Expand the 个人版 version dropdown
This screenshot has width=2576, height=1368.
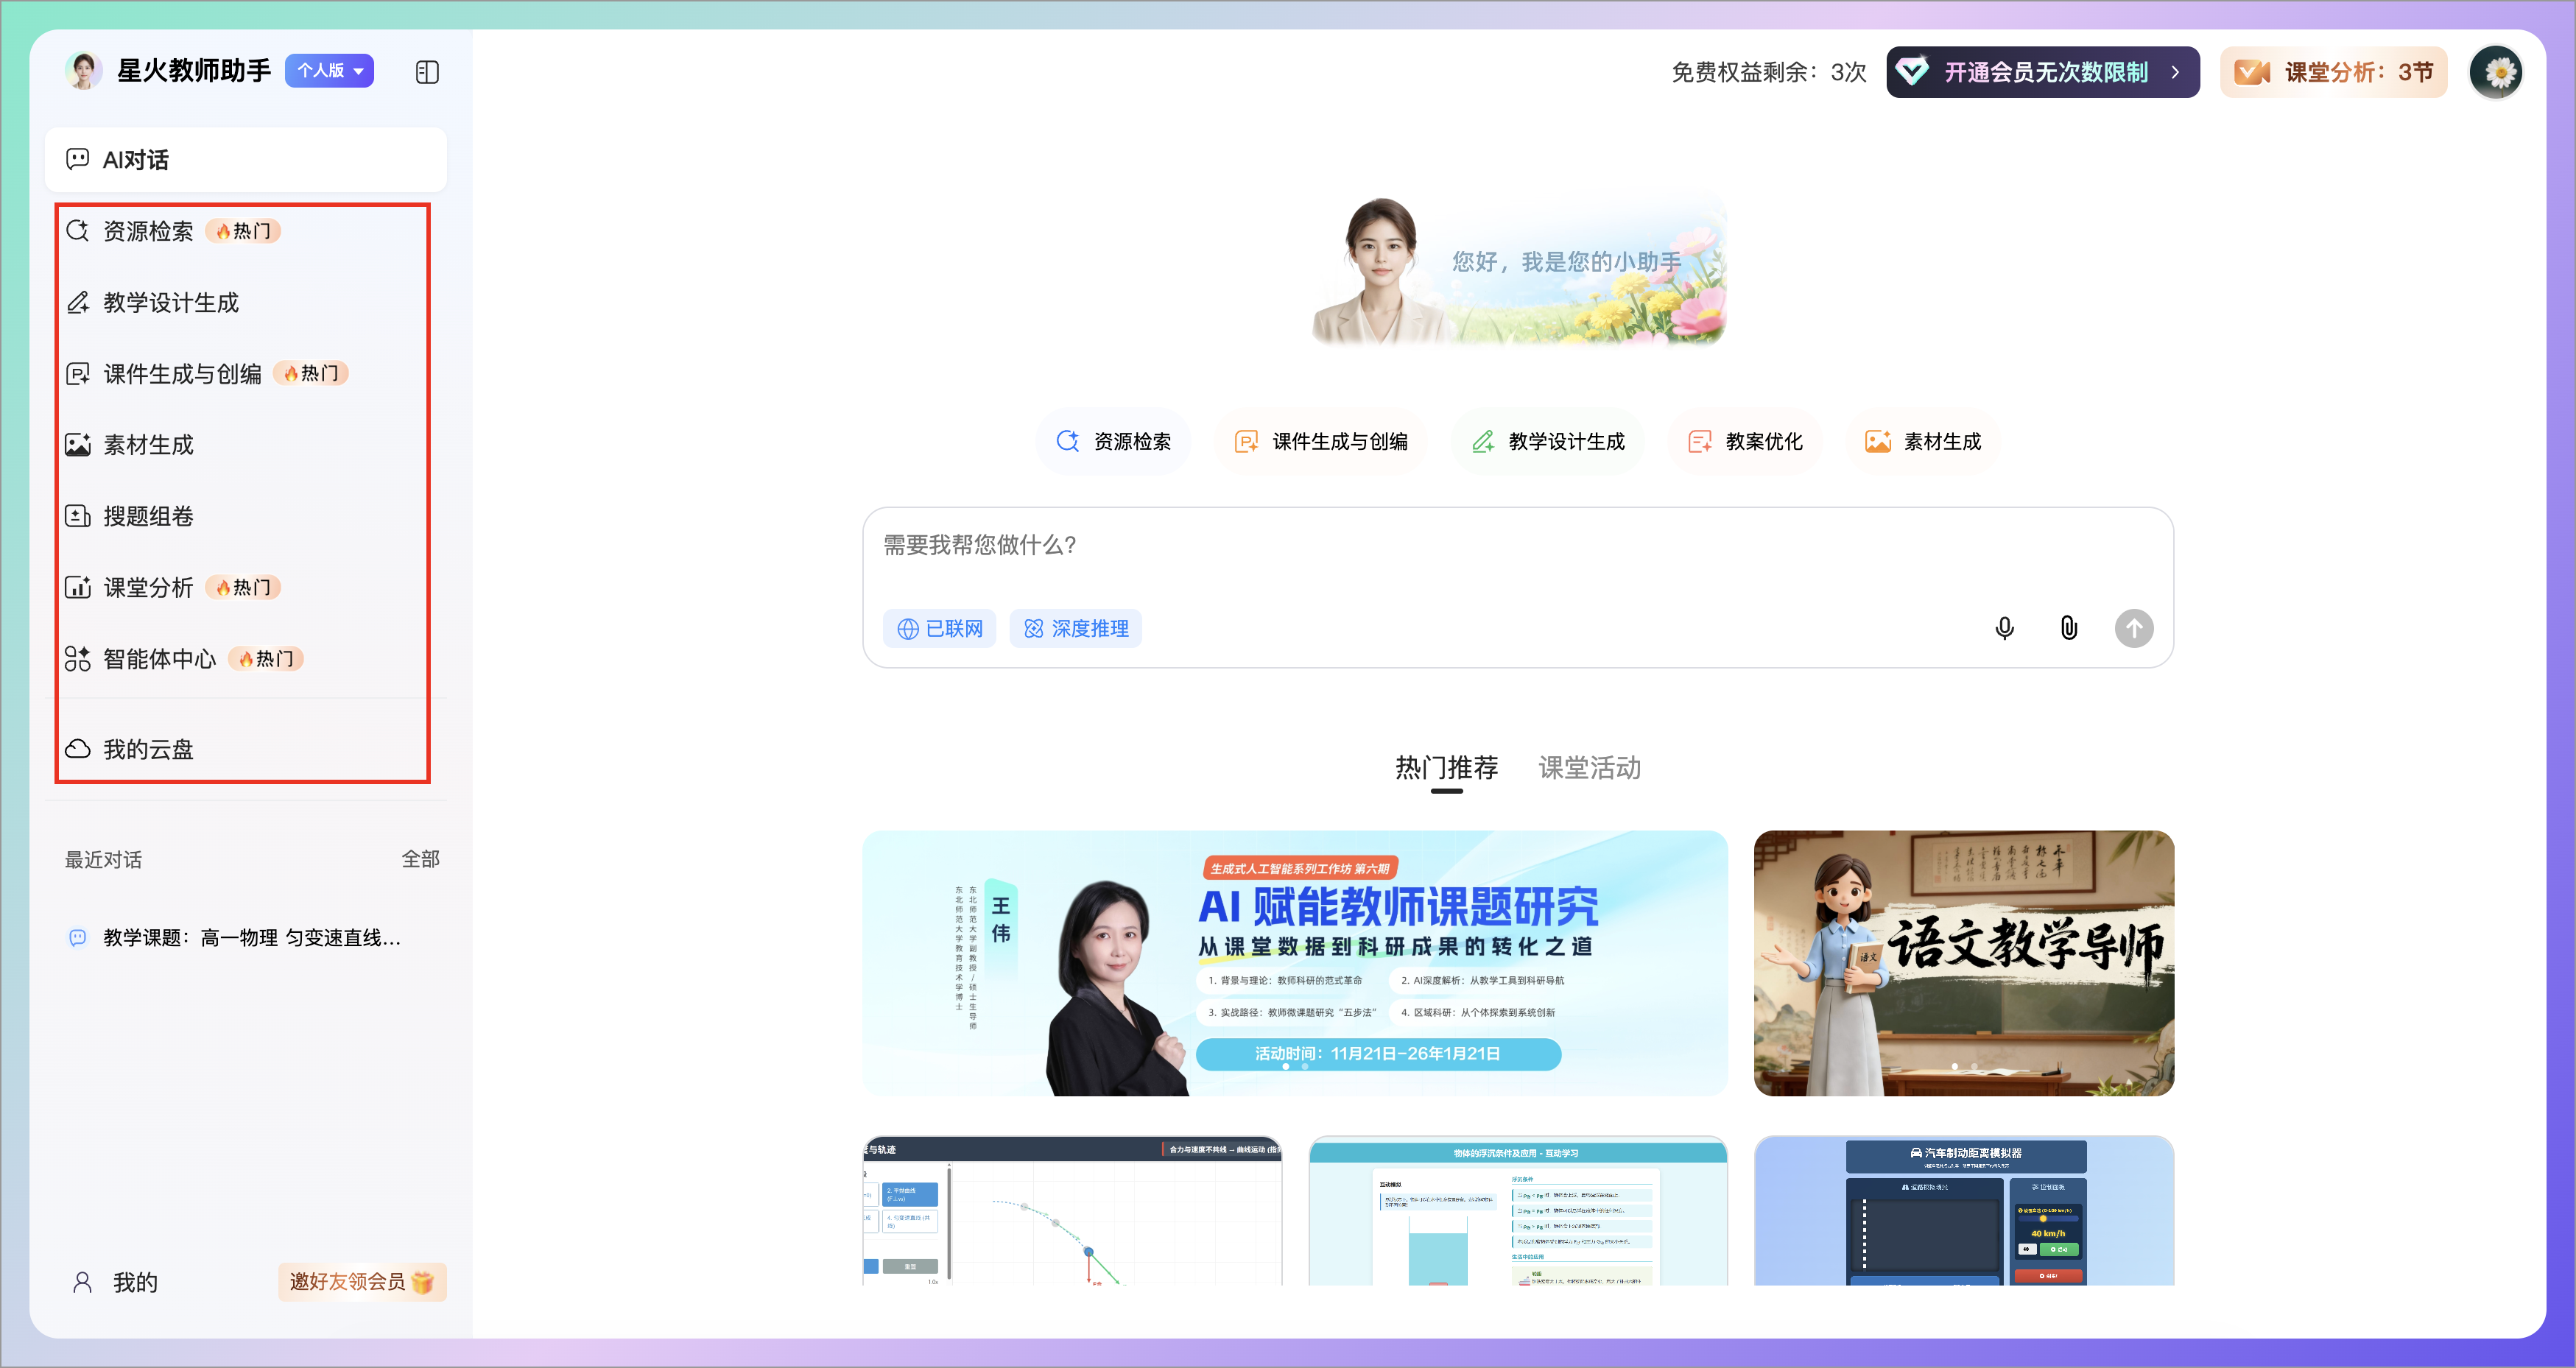click(x=330, y=71)
